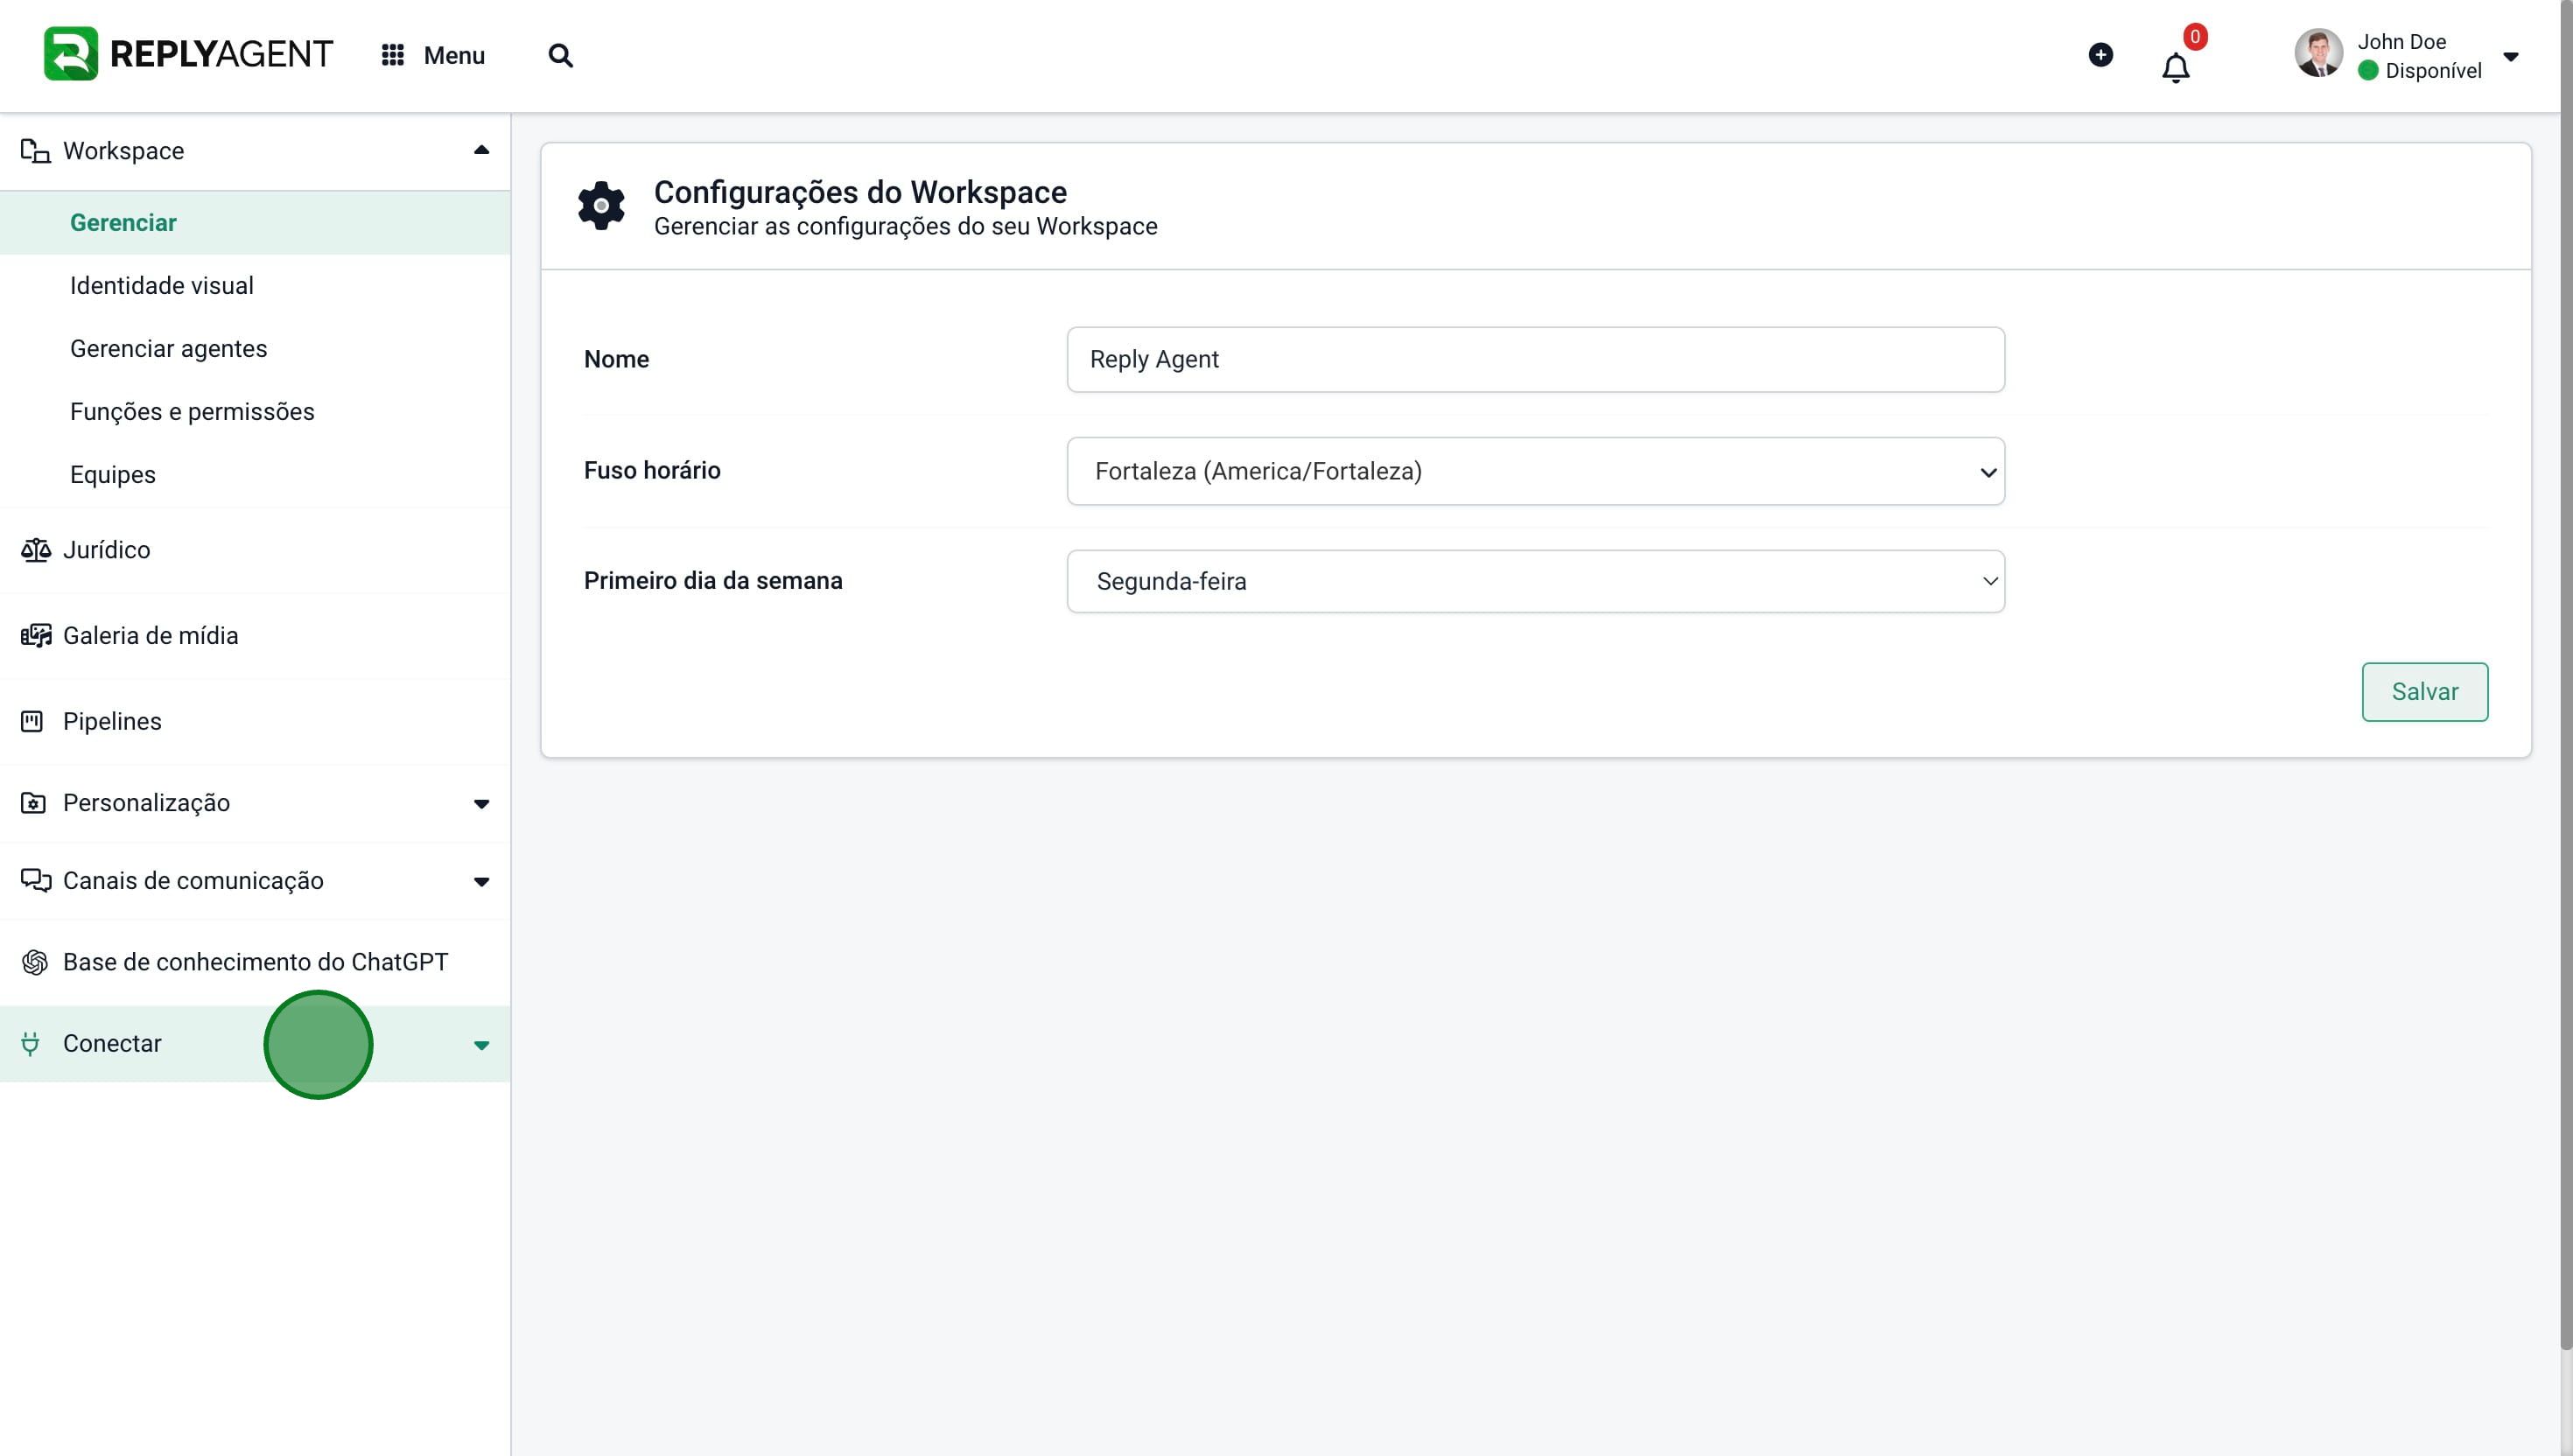This screenshot has height=1456, width=2573.
Task: Click the Workspace sidebar icon
Action: [35, 151]
